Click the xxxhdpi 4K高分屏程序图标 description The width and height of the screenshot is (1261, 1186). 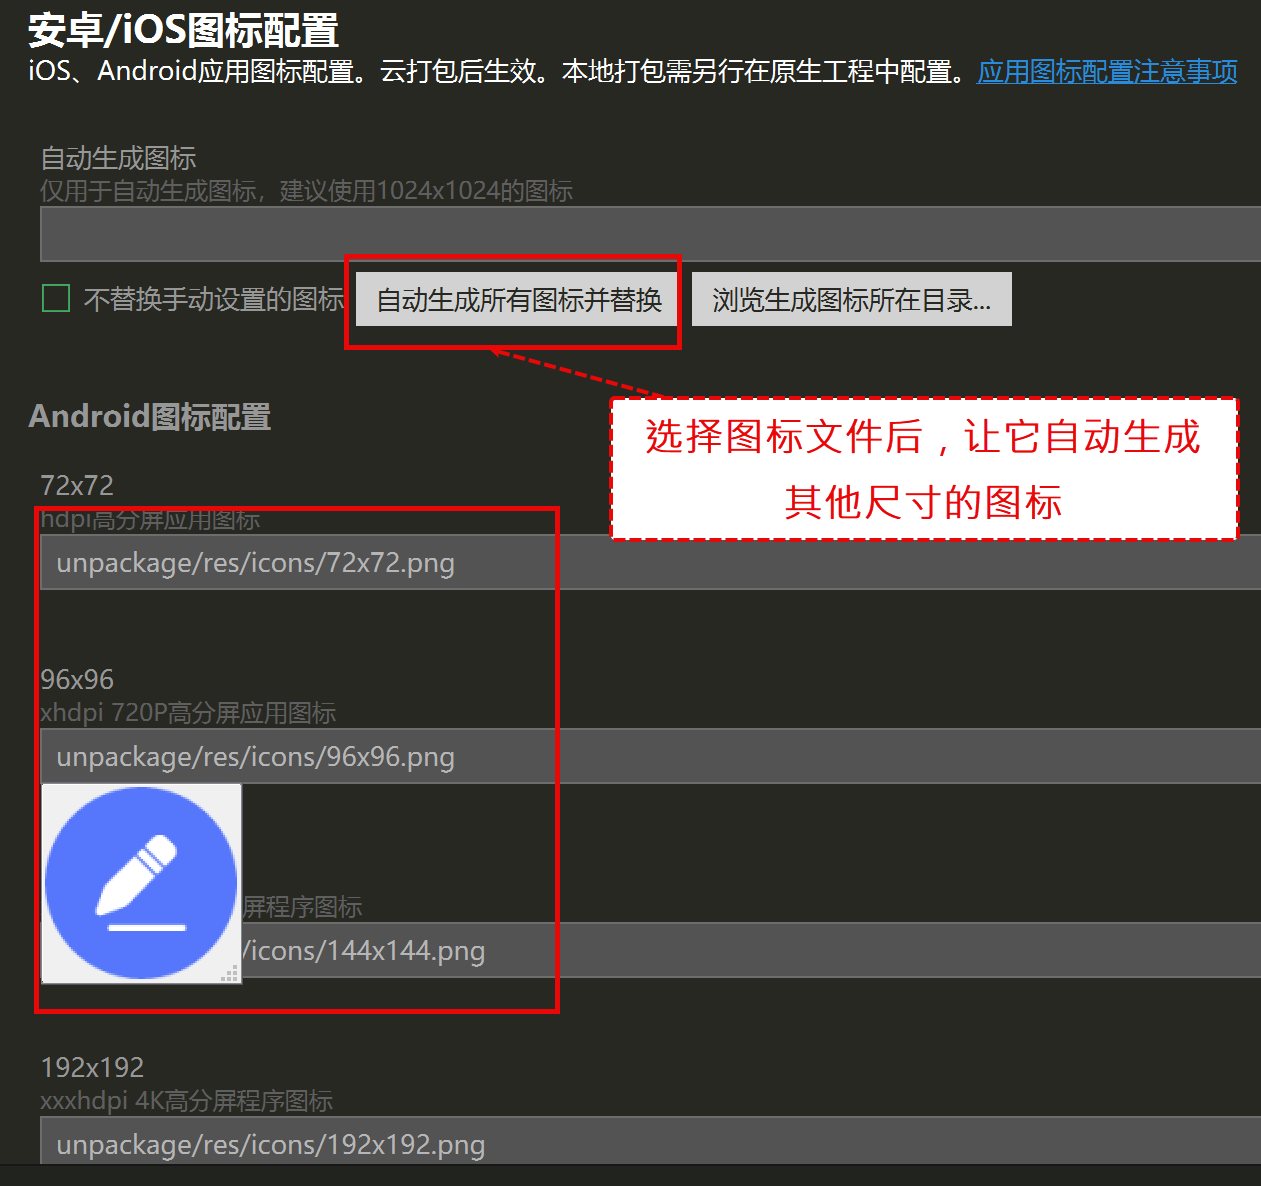(x=187, y=1101)
